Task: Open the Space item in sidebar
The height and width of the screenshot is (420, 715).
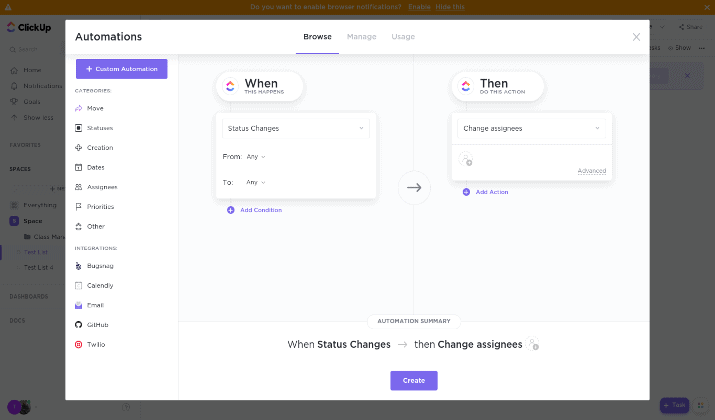Action: coord(32,221)
